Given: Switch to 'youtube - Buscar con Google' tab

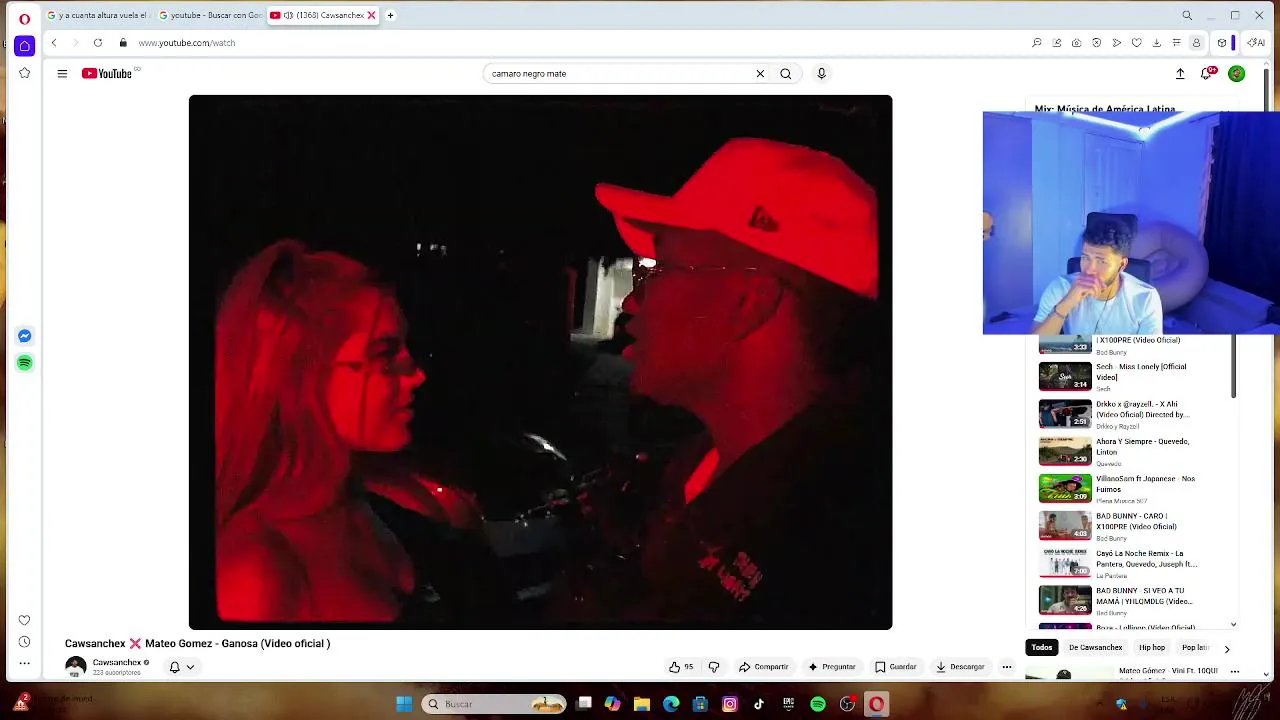Looking at the screenshot, I should (210, 15).
